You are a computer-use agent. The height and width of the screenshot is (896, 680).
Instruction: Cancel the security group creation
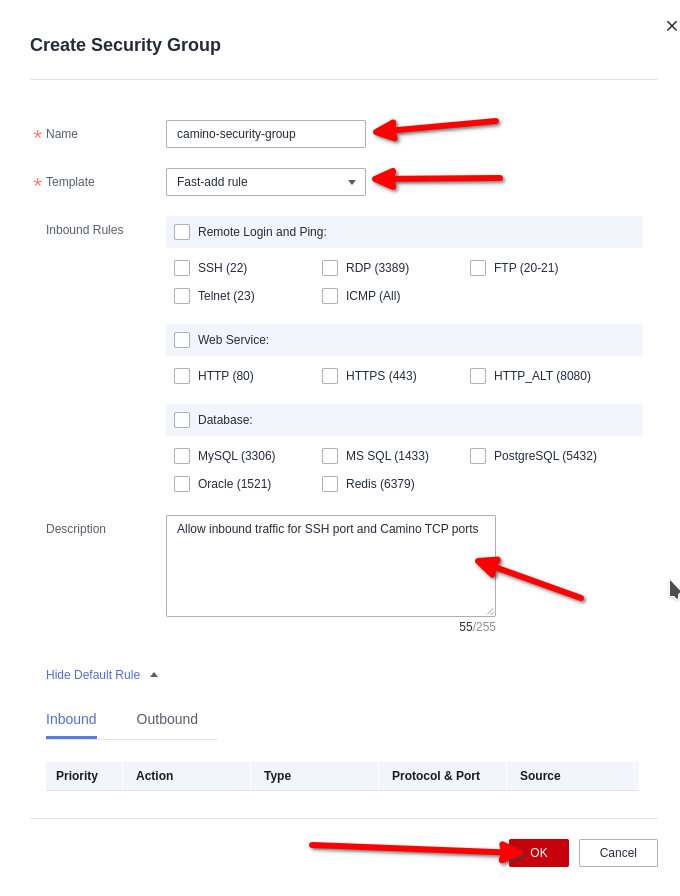pos(618,853)
